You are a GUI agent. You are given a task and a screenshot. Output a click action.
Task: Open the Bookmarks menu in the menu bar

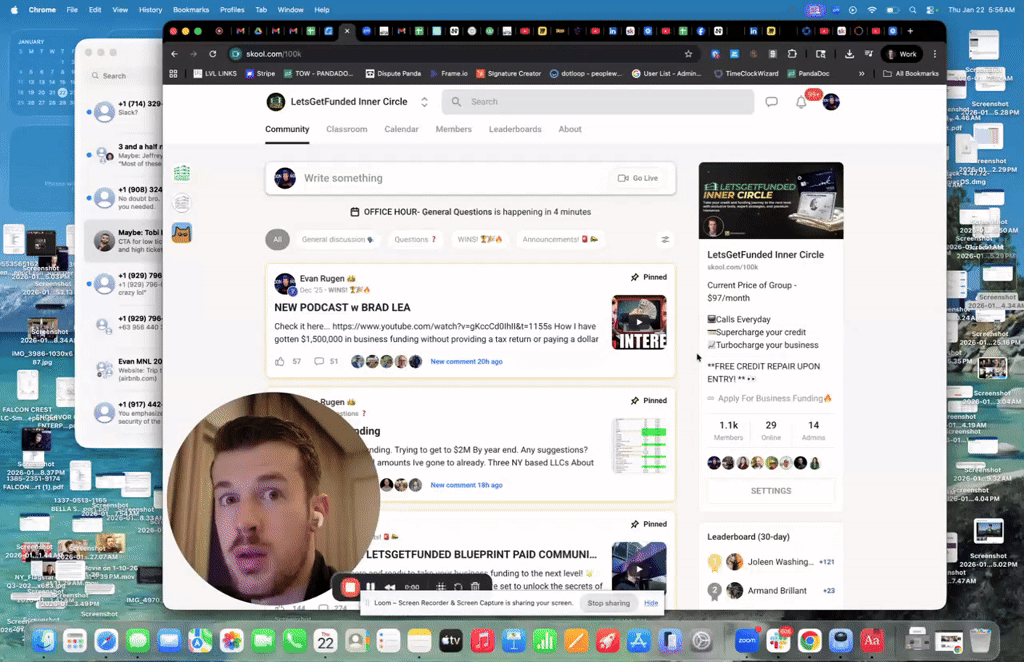tap(191, 10)
